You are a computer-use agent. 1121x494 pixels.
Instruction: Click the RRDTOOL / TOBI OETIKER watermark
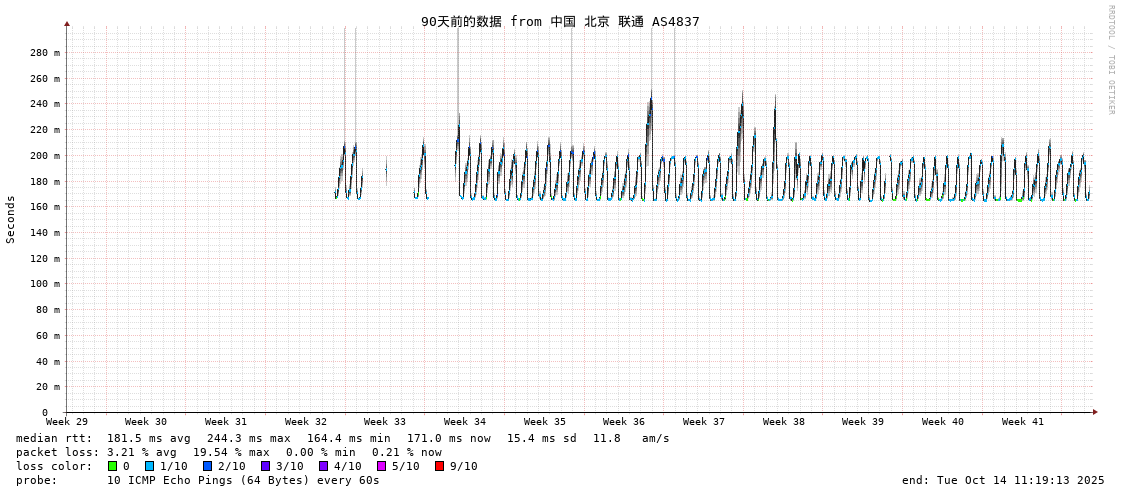tap(1111, 60)
